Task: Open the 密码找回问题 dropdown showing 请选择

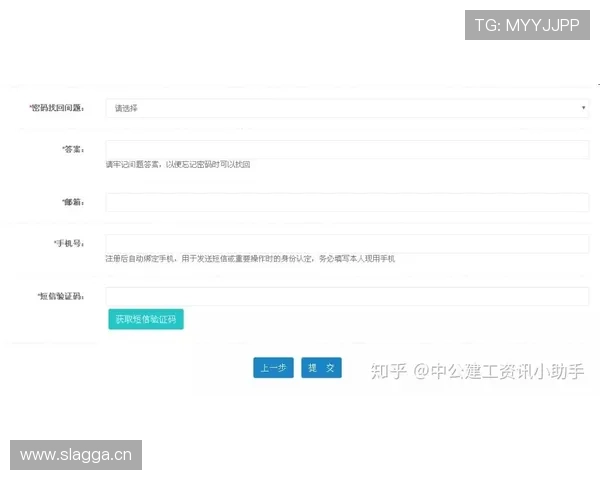Action: click(347, 108)
